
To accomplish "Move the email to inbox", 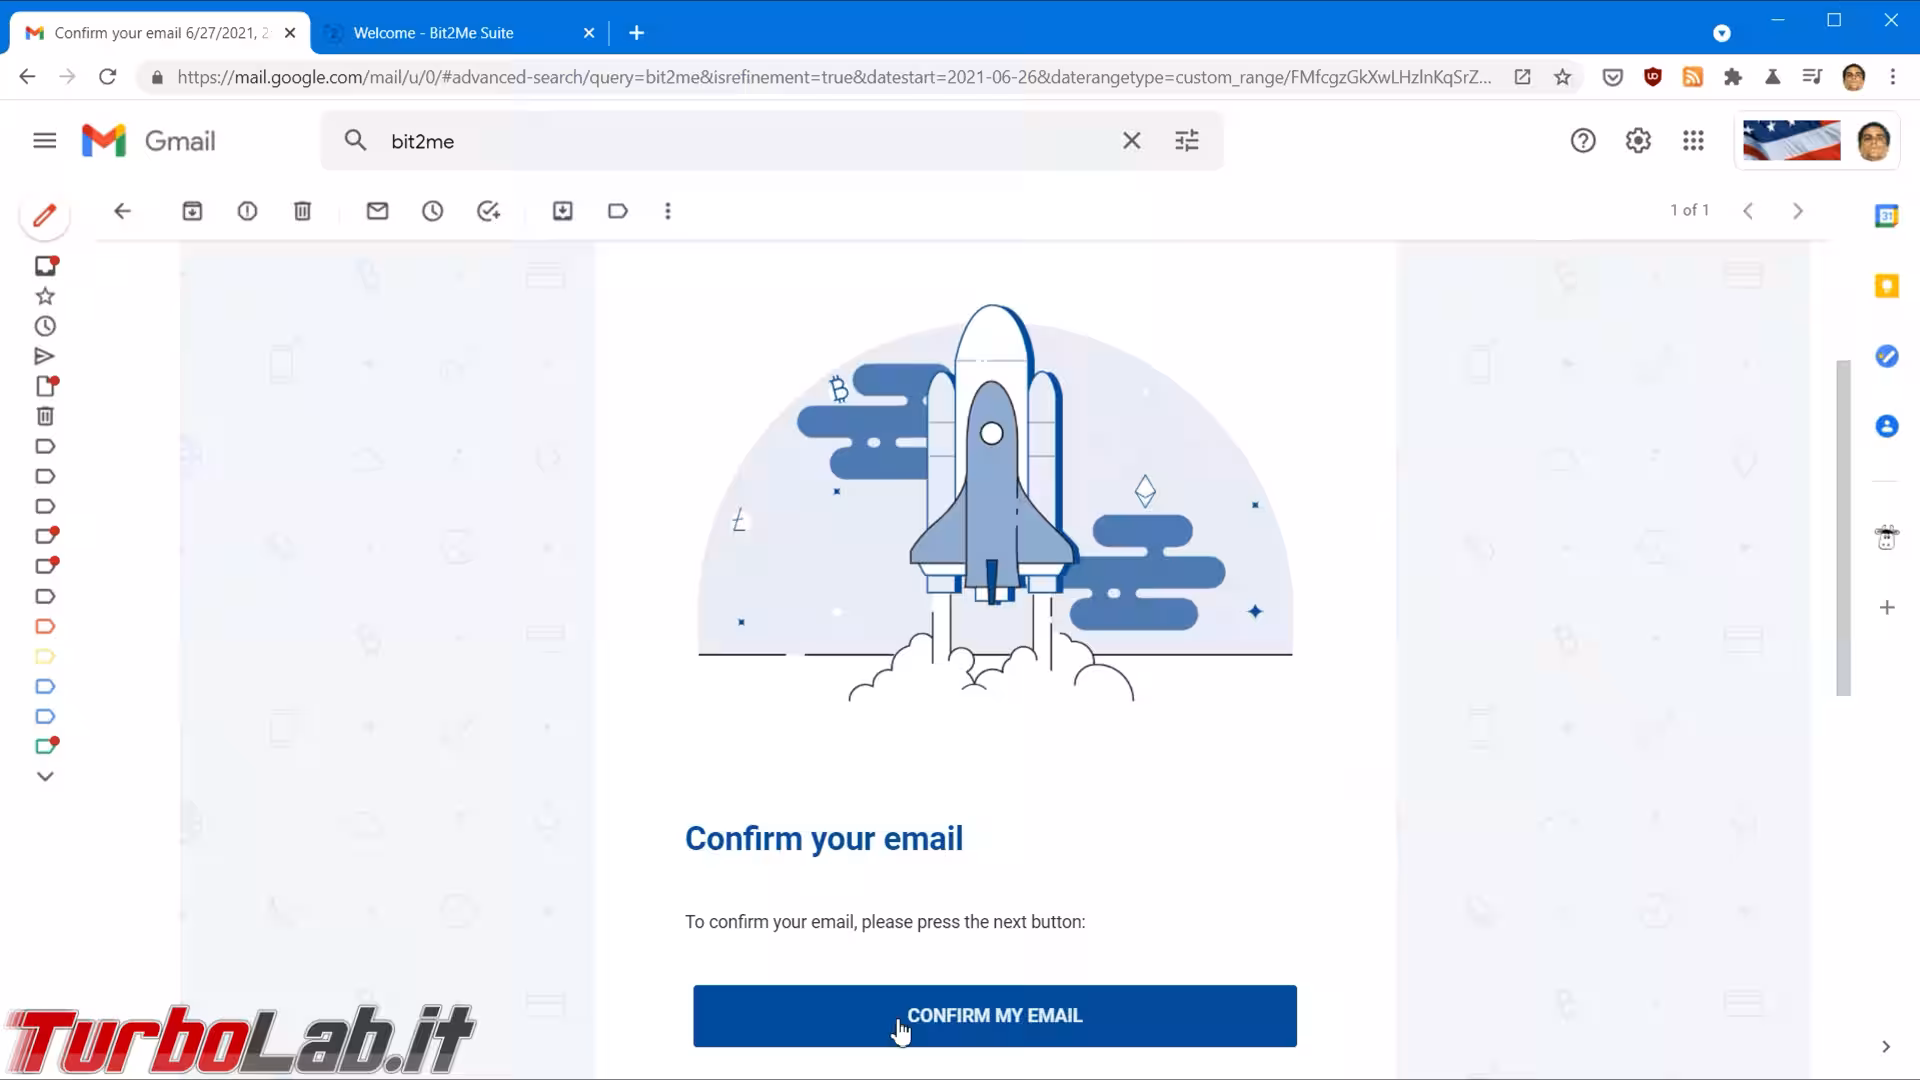I will pos(563,211).
